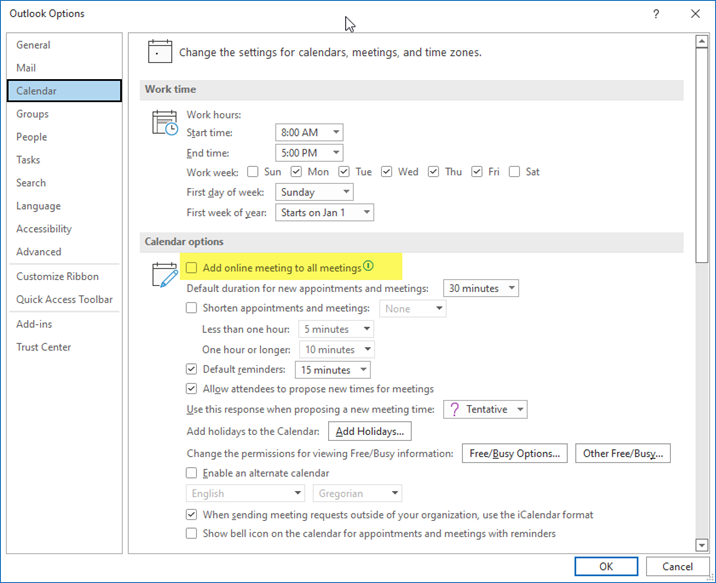
Task: Click the info icon beside Add online meeting
Action: coord(368,267)
